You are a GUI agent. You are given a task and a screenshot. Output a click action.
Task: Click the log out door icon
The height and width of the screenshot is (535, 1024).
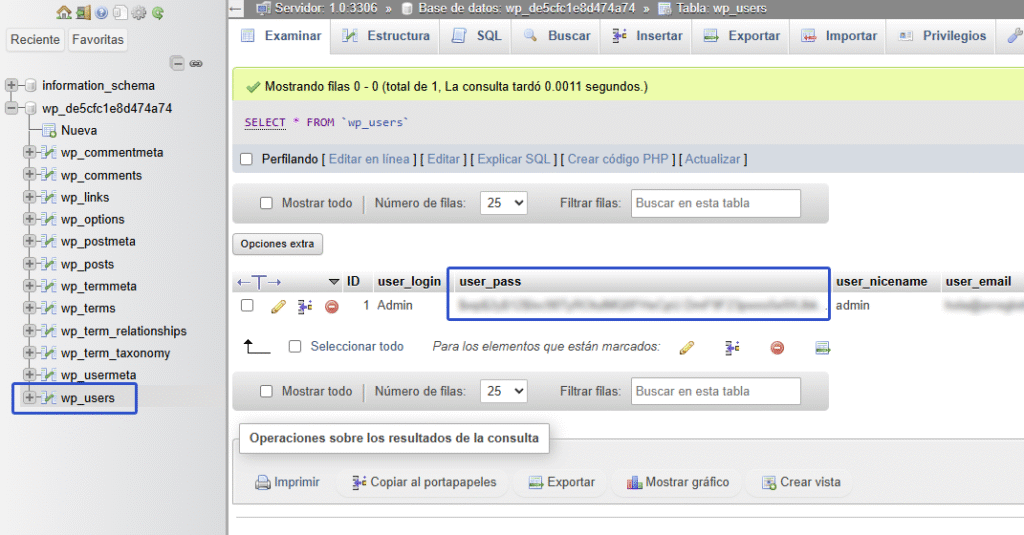click(83, 12)
